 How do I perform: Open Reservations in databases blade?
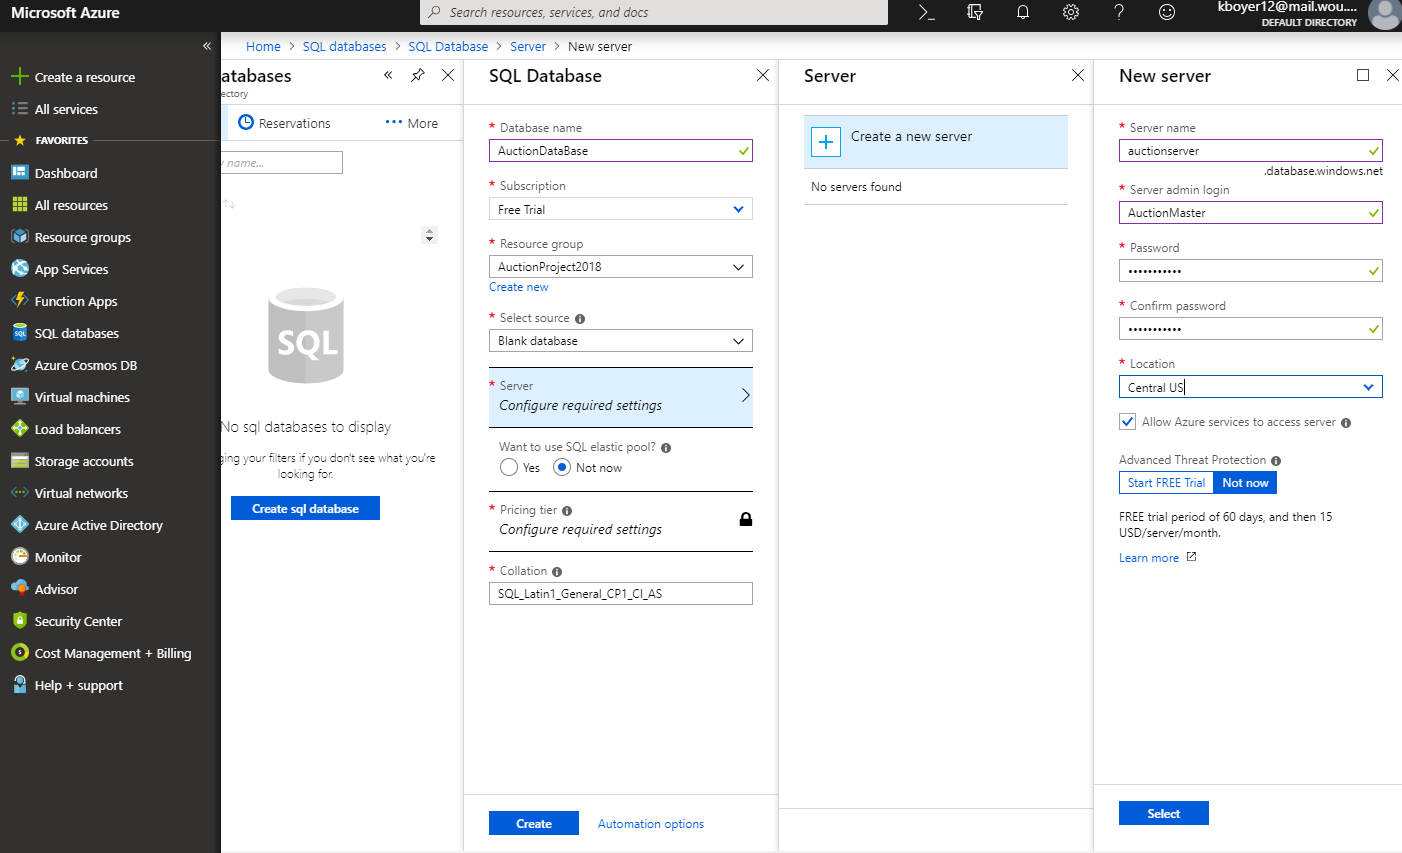pos(284,123)
